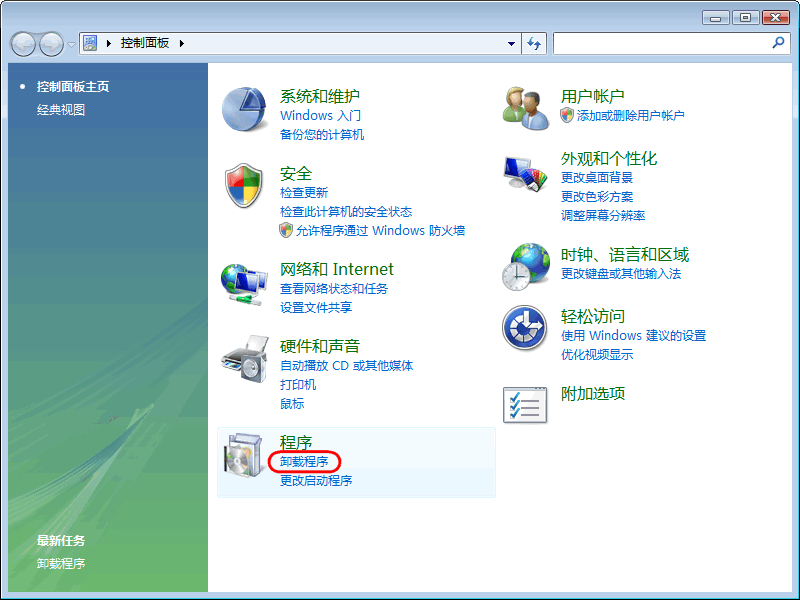The height and width of the screenshot is (600, 800).
Task: Click shield icon next to 允许程序通过 Windows 防火墙
Action: click(x=286, y=230)
